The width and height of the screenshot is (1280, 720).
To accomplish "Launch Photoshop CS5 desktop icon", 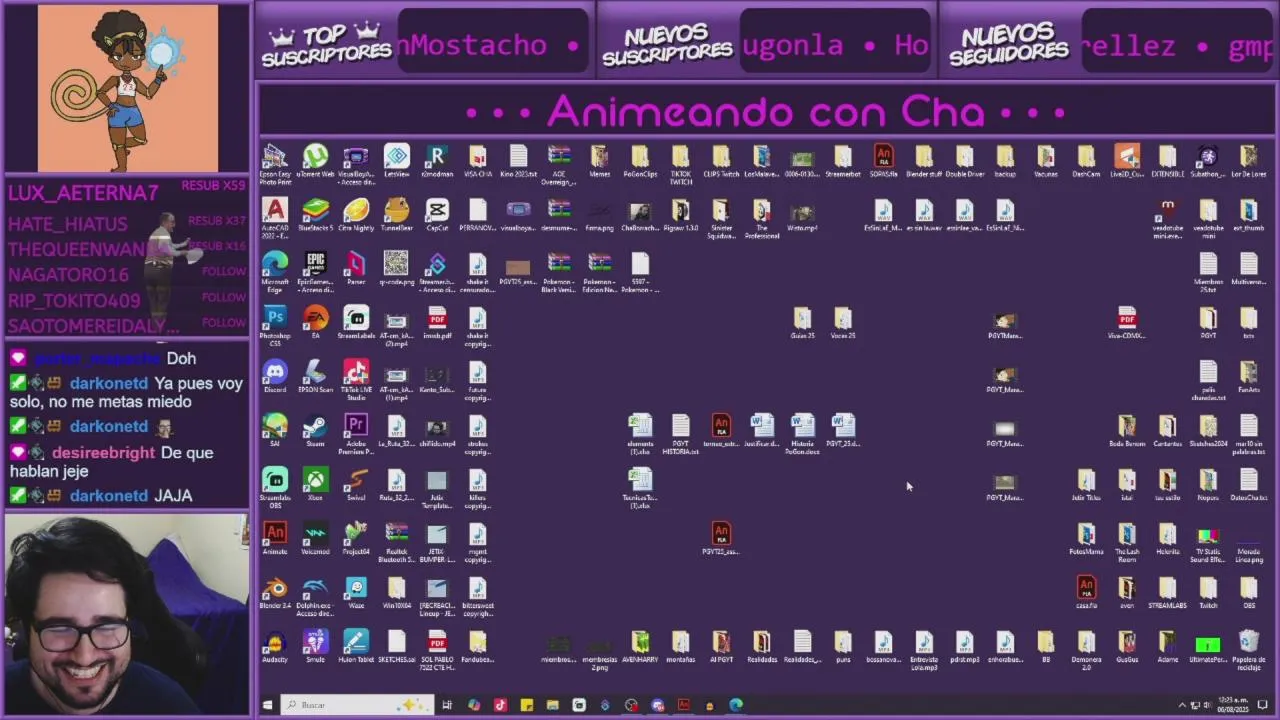I will coord(275,325).
